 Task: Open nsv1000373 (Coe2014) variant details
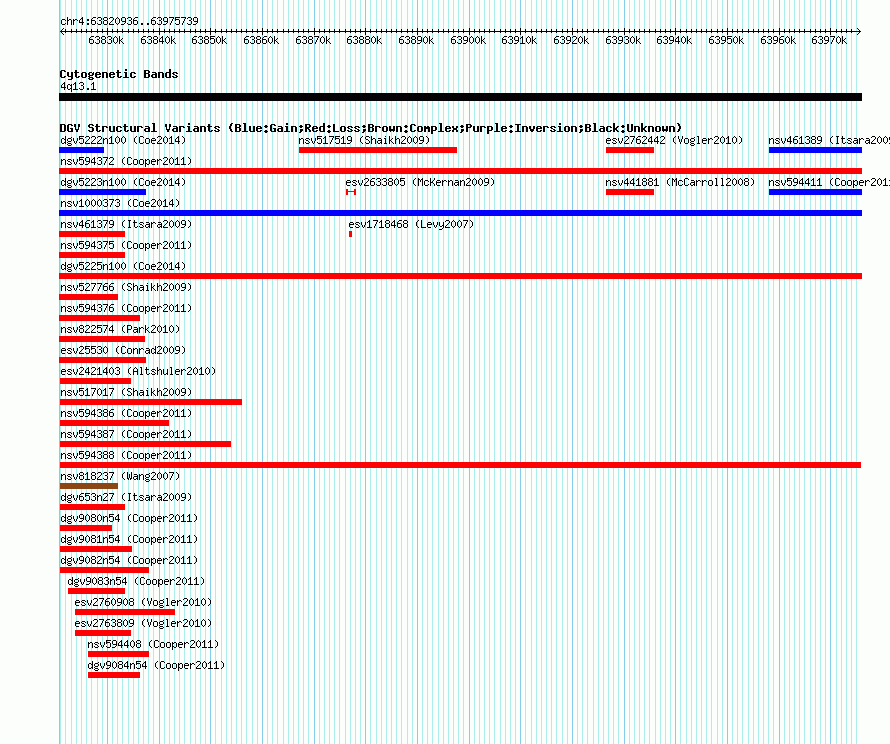coord(120,203)
